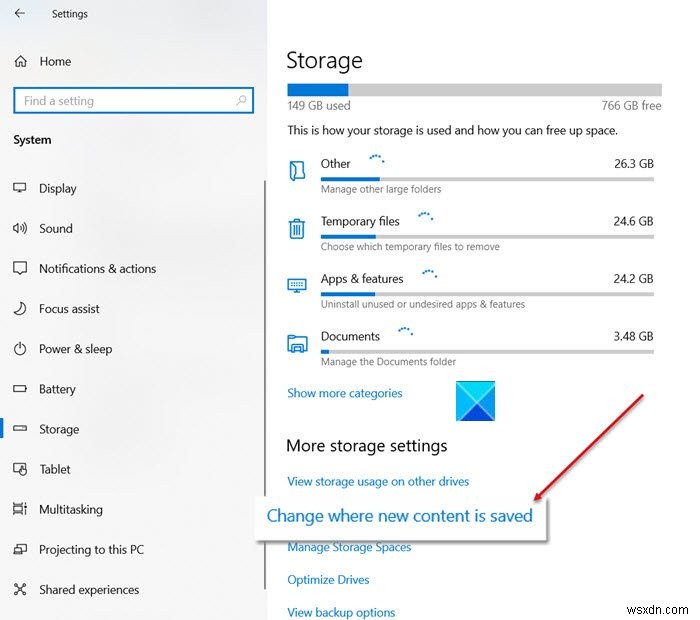The height and width of the screenshot is (620, 700).
Task: Click the Apps & features keyboard icon
Action: tap(296, 285)
